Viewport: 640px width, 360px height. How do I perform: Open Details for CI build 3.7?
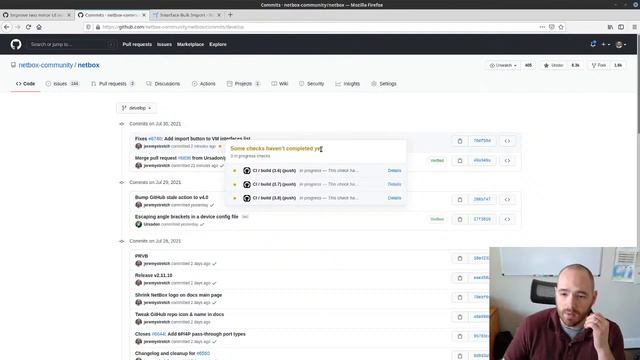pos(394,184)
